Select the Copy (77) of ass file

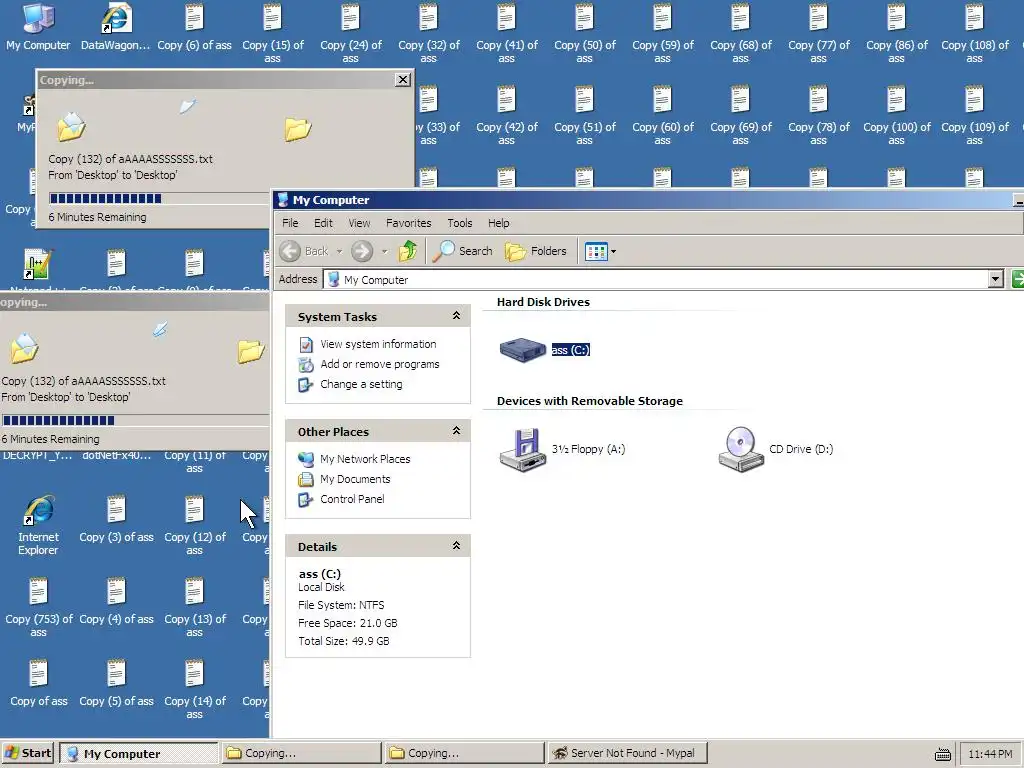click(818, 33)
